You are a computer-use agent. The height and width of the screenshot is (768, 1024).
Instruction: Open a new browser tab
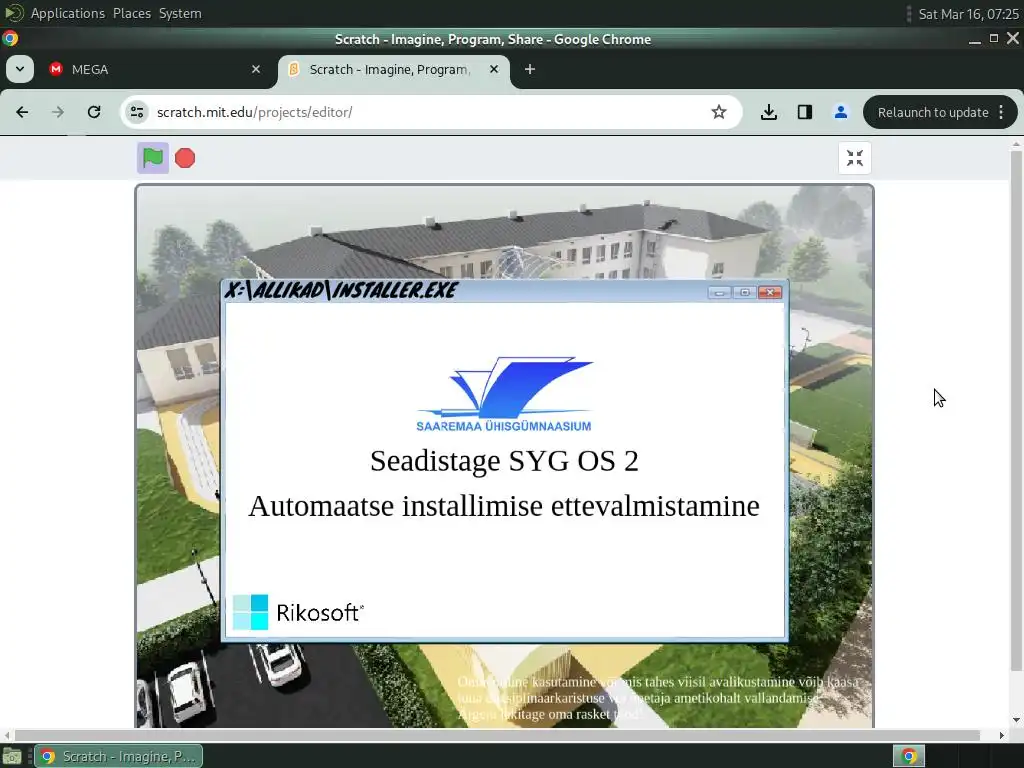click(530, 69)
